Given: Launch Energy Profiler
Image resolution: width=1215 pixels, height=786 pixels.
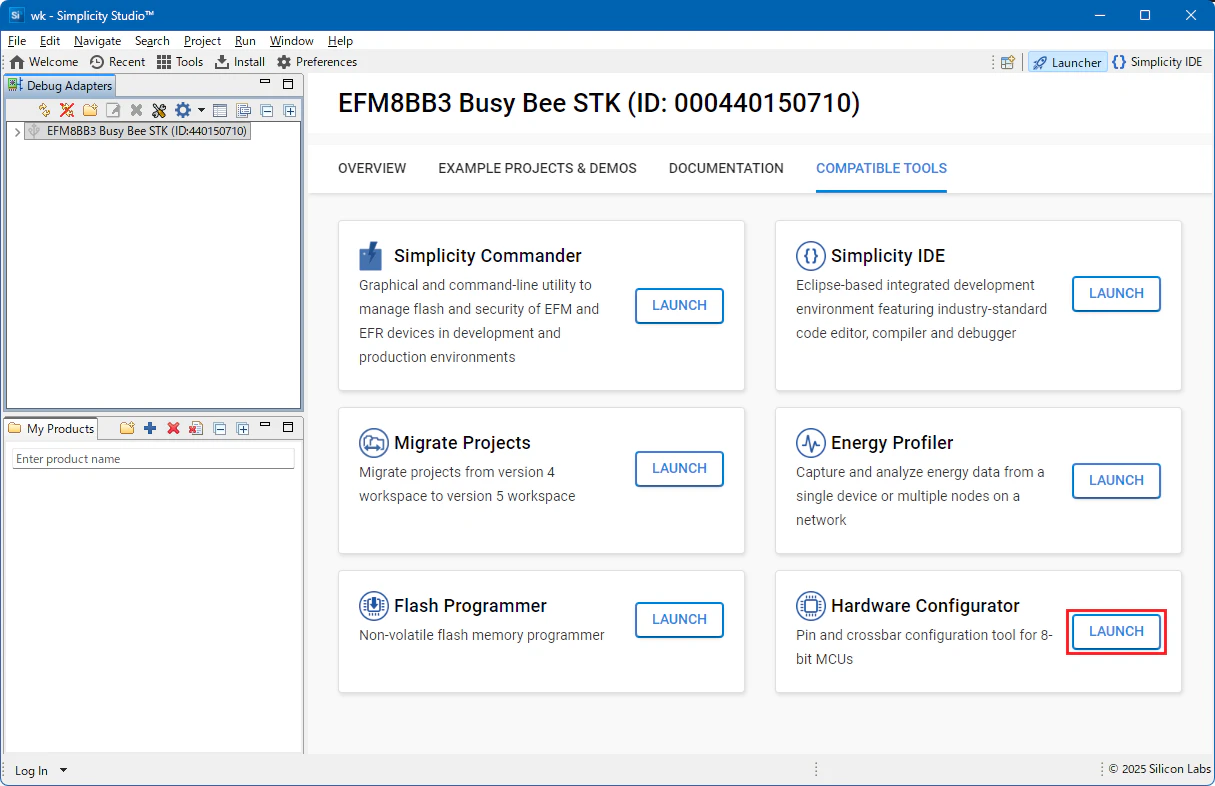Looking at the screenshot, I should point(1116,481).
